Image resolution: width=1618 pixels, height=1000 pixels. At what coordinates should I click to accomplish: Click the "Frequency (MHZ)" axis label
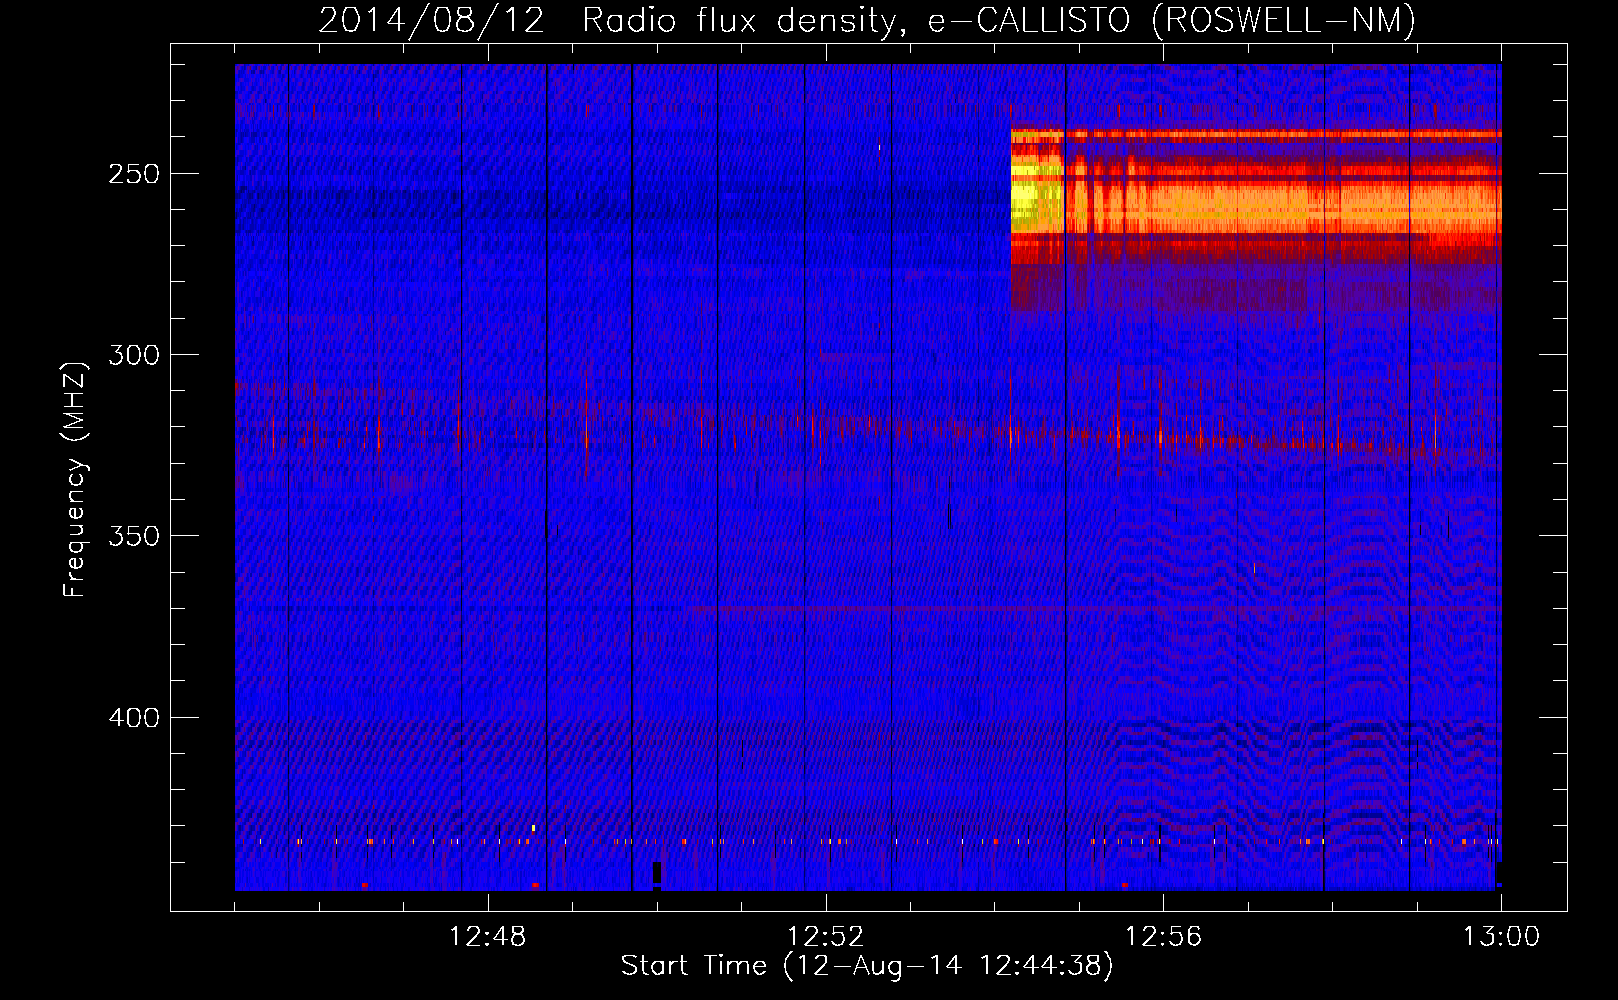tap(75, 479)
